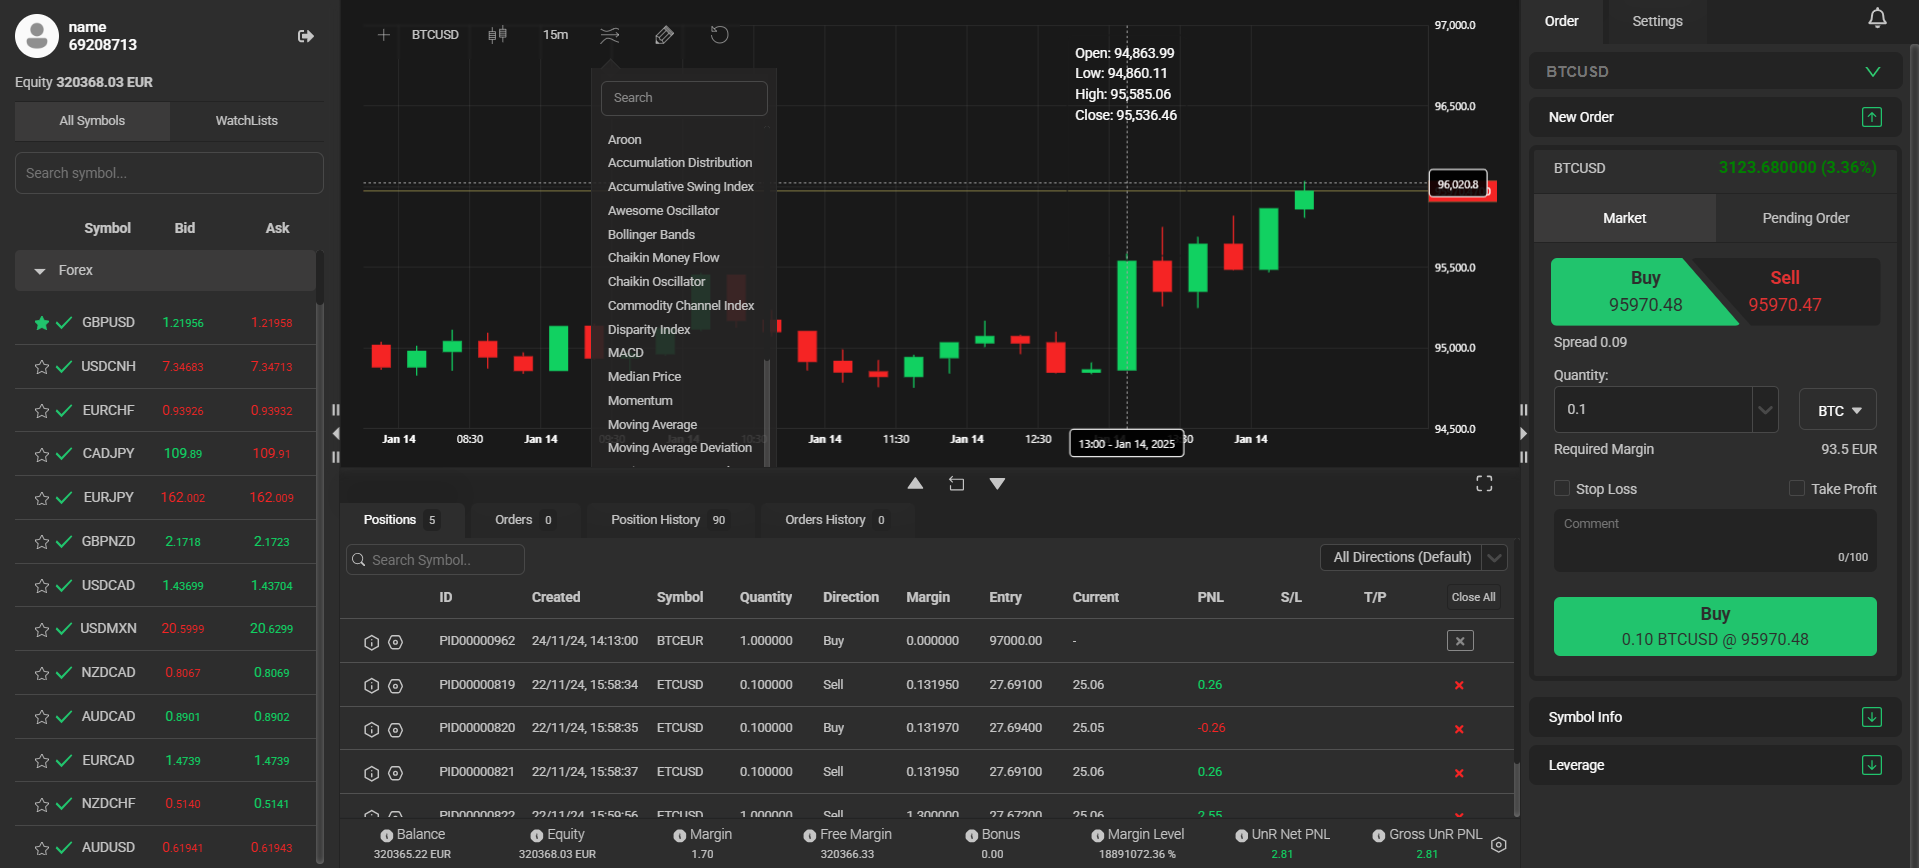The width and height of the screenshot is (1919, 868).
Task: Click the logout icon beside account name
Action: (x=306, y=36)
